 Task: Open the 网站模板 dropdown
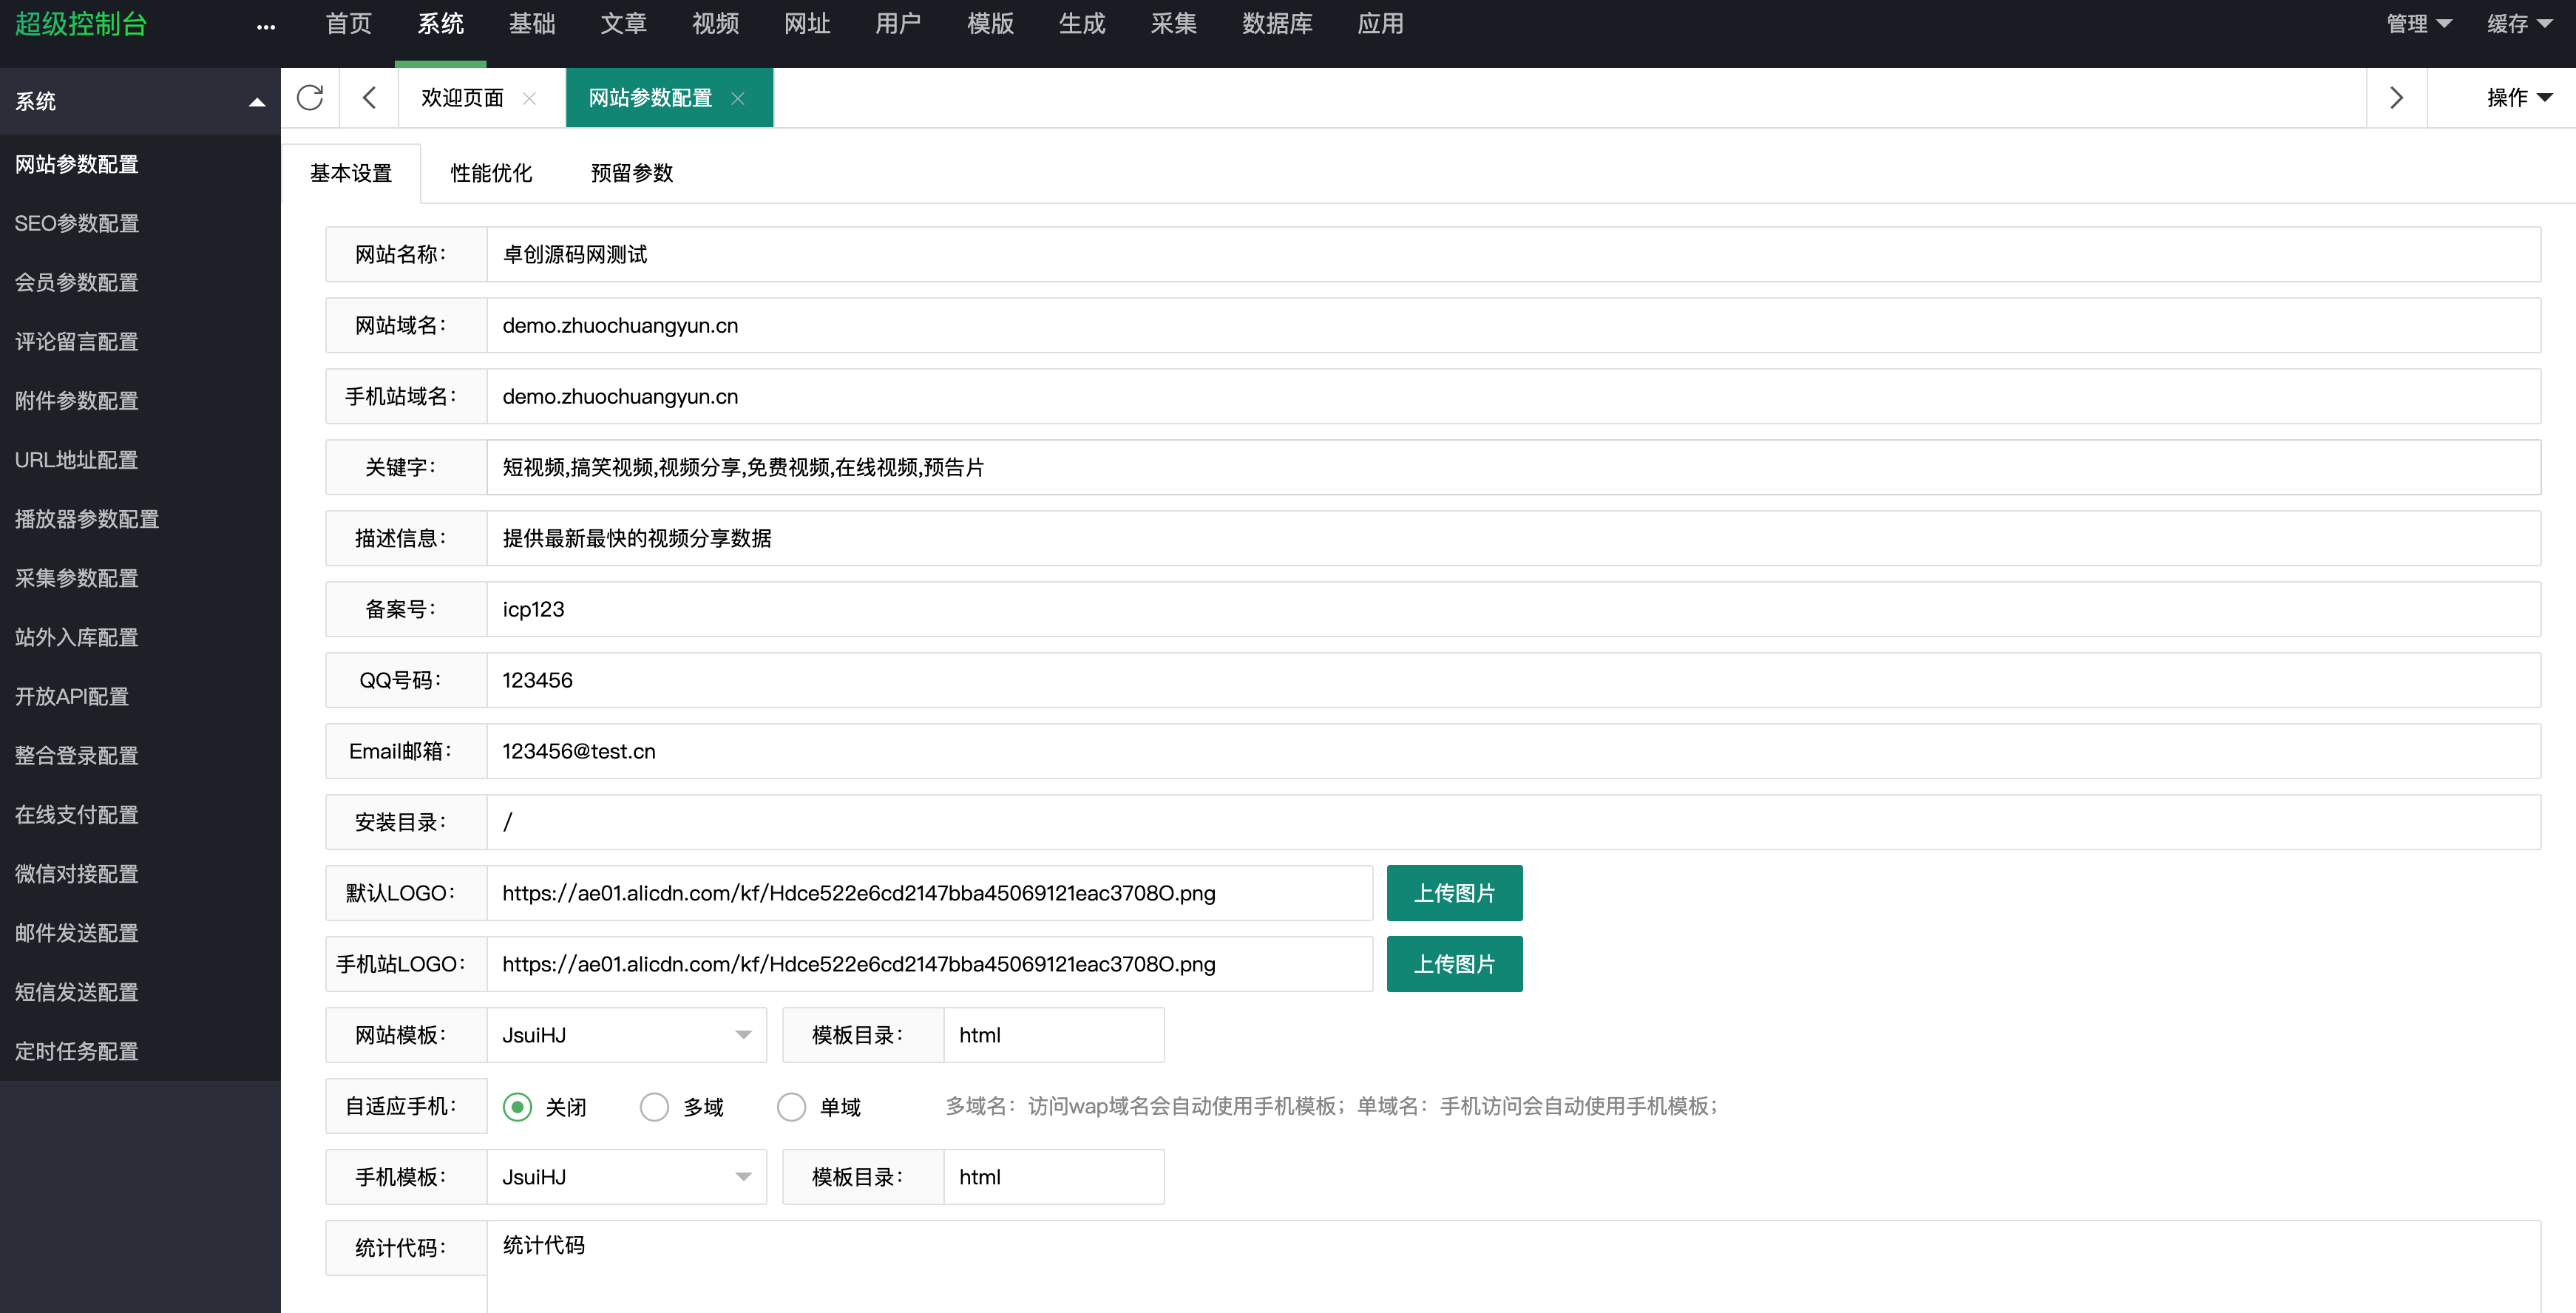tap(626, 1035)
